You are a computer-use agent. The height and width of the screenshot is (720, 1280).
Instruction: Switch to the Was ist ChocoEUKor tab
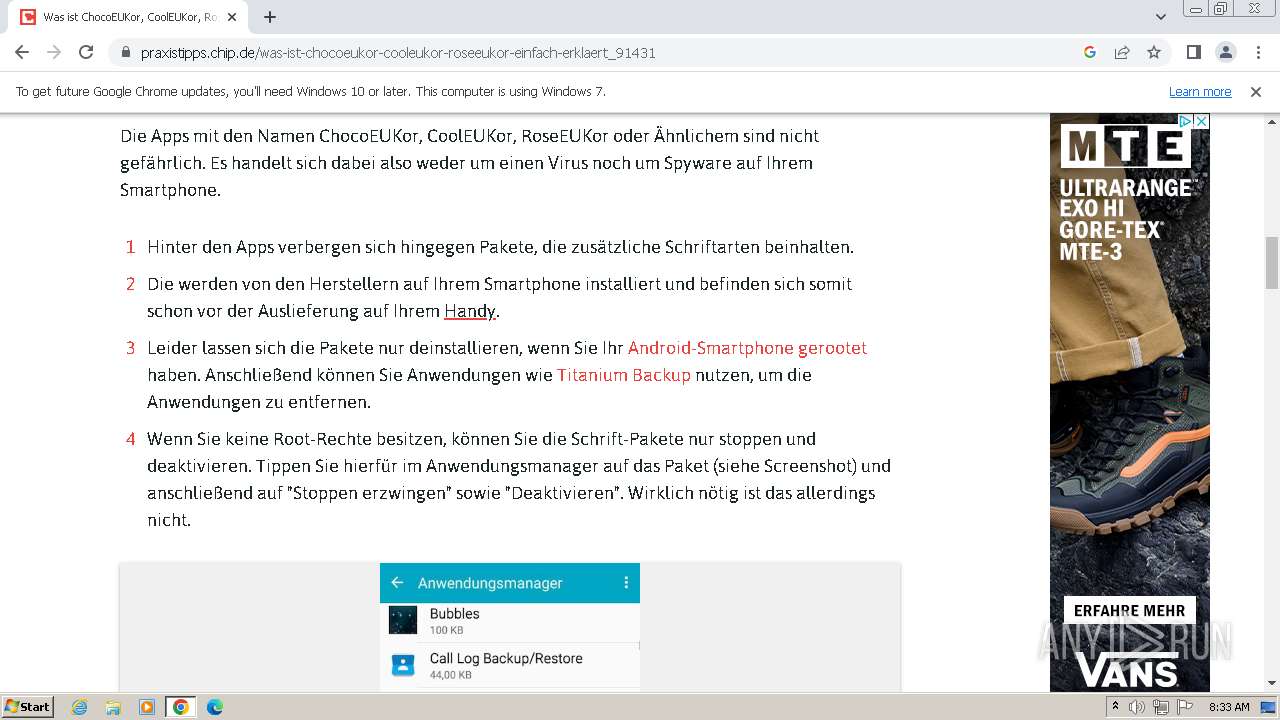[130, 17]
